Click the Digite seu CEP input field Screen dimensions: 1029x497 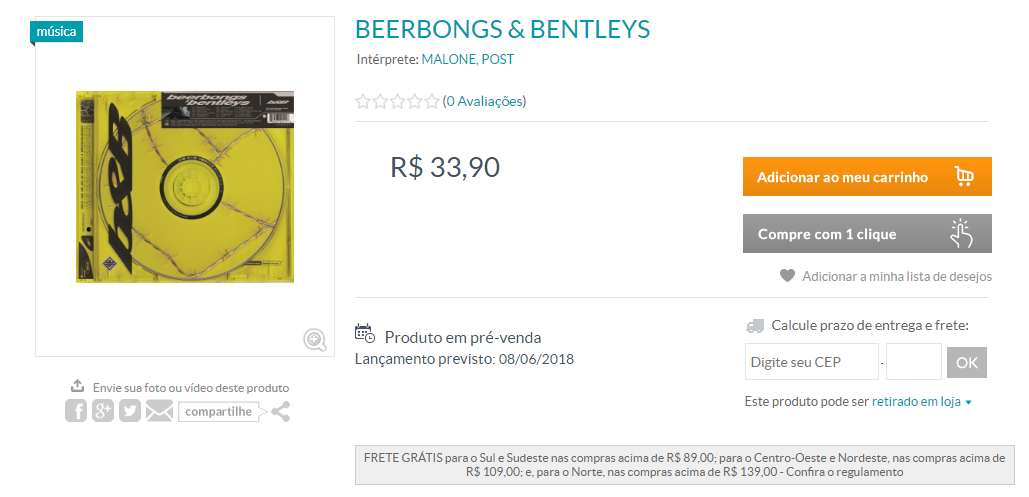812,362
